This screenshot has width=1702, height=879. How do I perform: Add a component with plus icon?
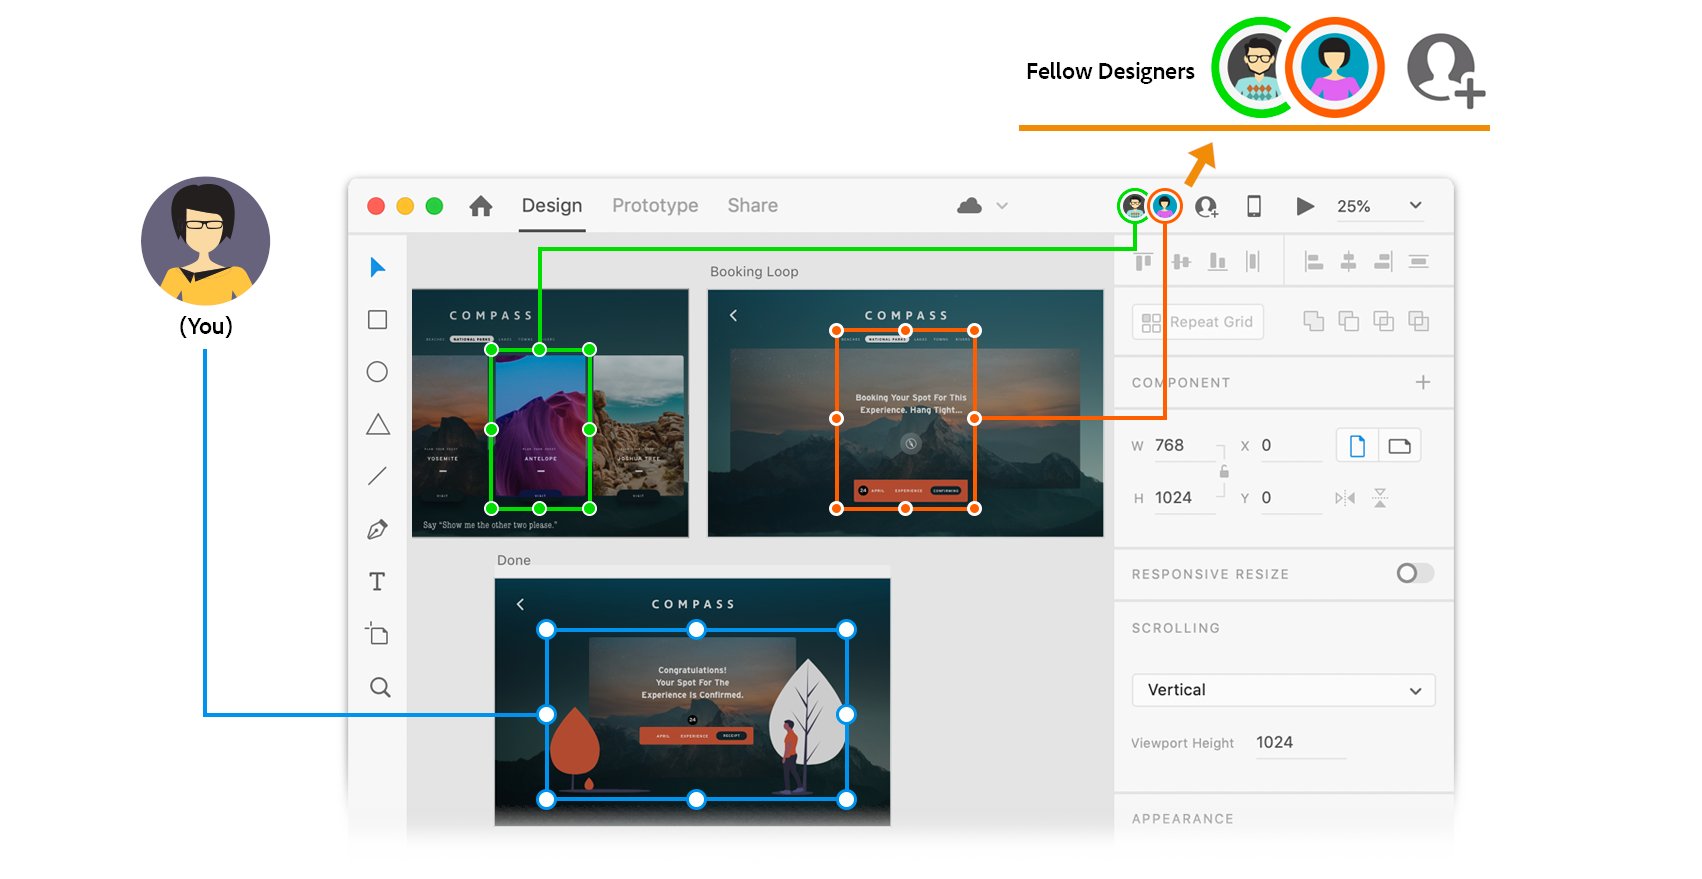[1423, 382]
